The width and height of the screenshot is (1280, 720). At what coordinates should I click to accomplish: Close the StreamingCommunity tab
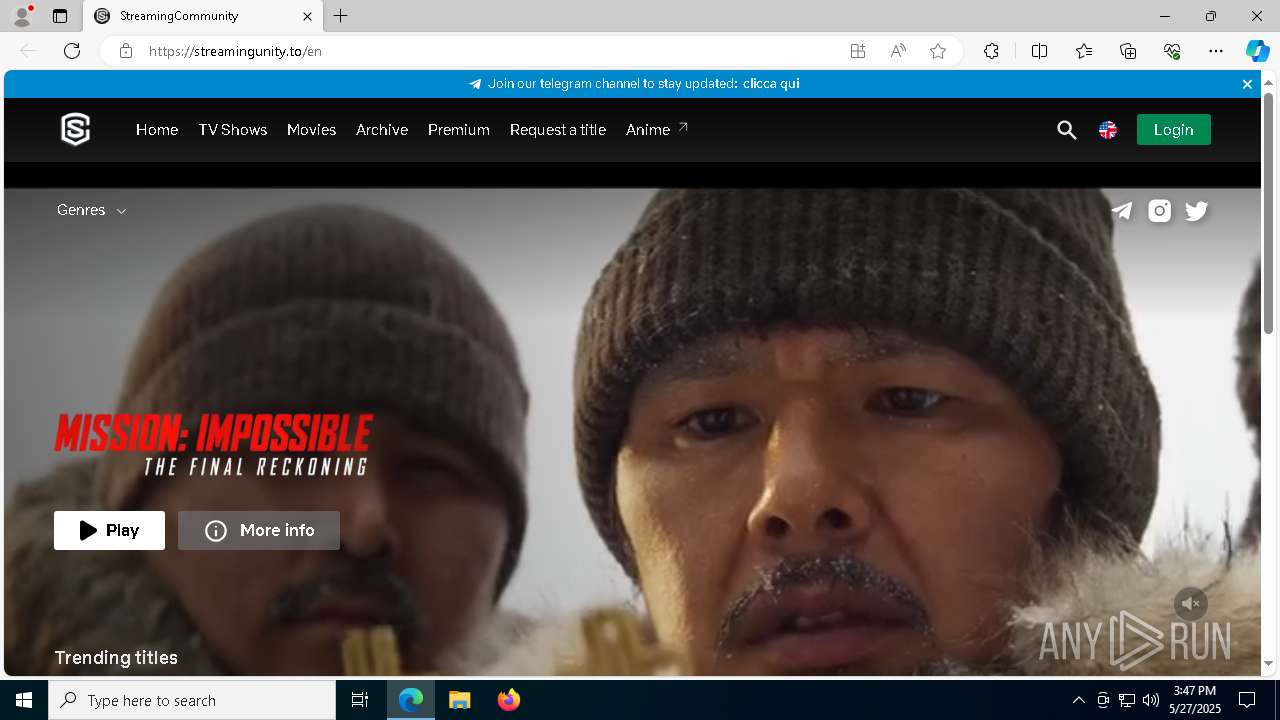(307, 16)
